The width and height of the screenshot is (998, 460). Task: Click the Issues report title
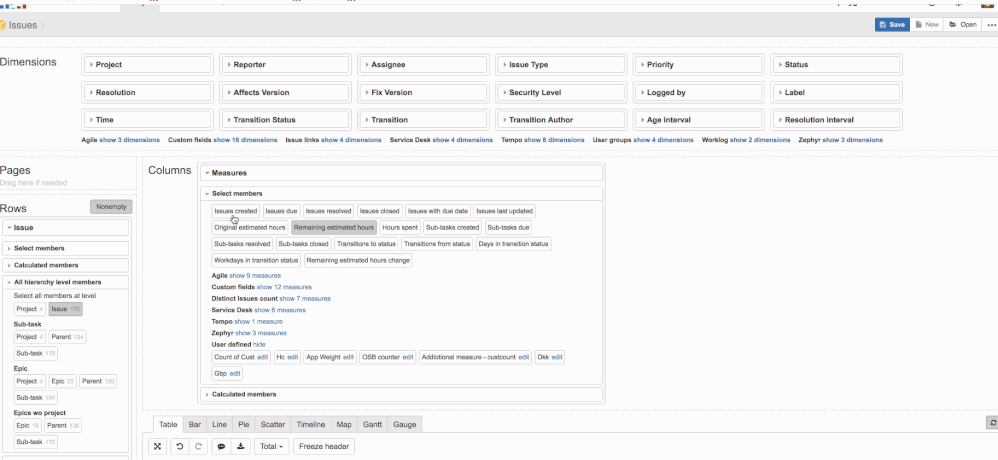tap(23, 25)
